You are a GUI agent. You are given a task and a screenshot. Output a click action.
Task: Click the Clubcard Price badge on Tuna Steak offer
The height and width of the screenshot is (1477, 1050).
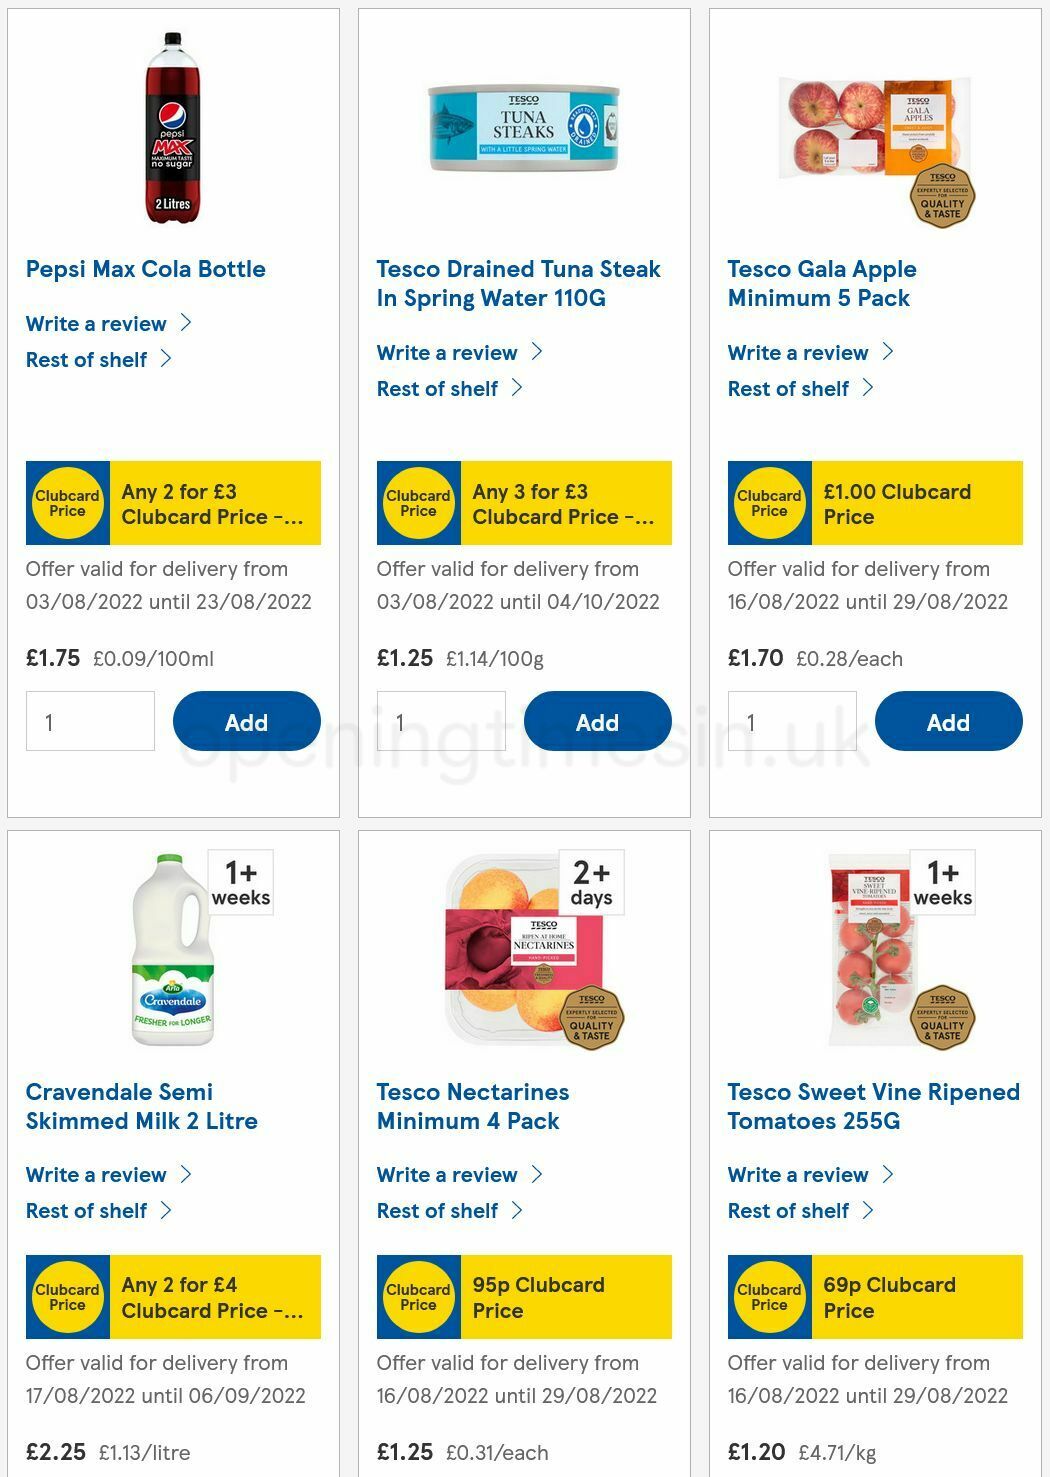click(x=418, y=503)
